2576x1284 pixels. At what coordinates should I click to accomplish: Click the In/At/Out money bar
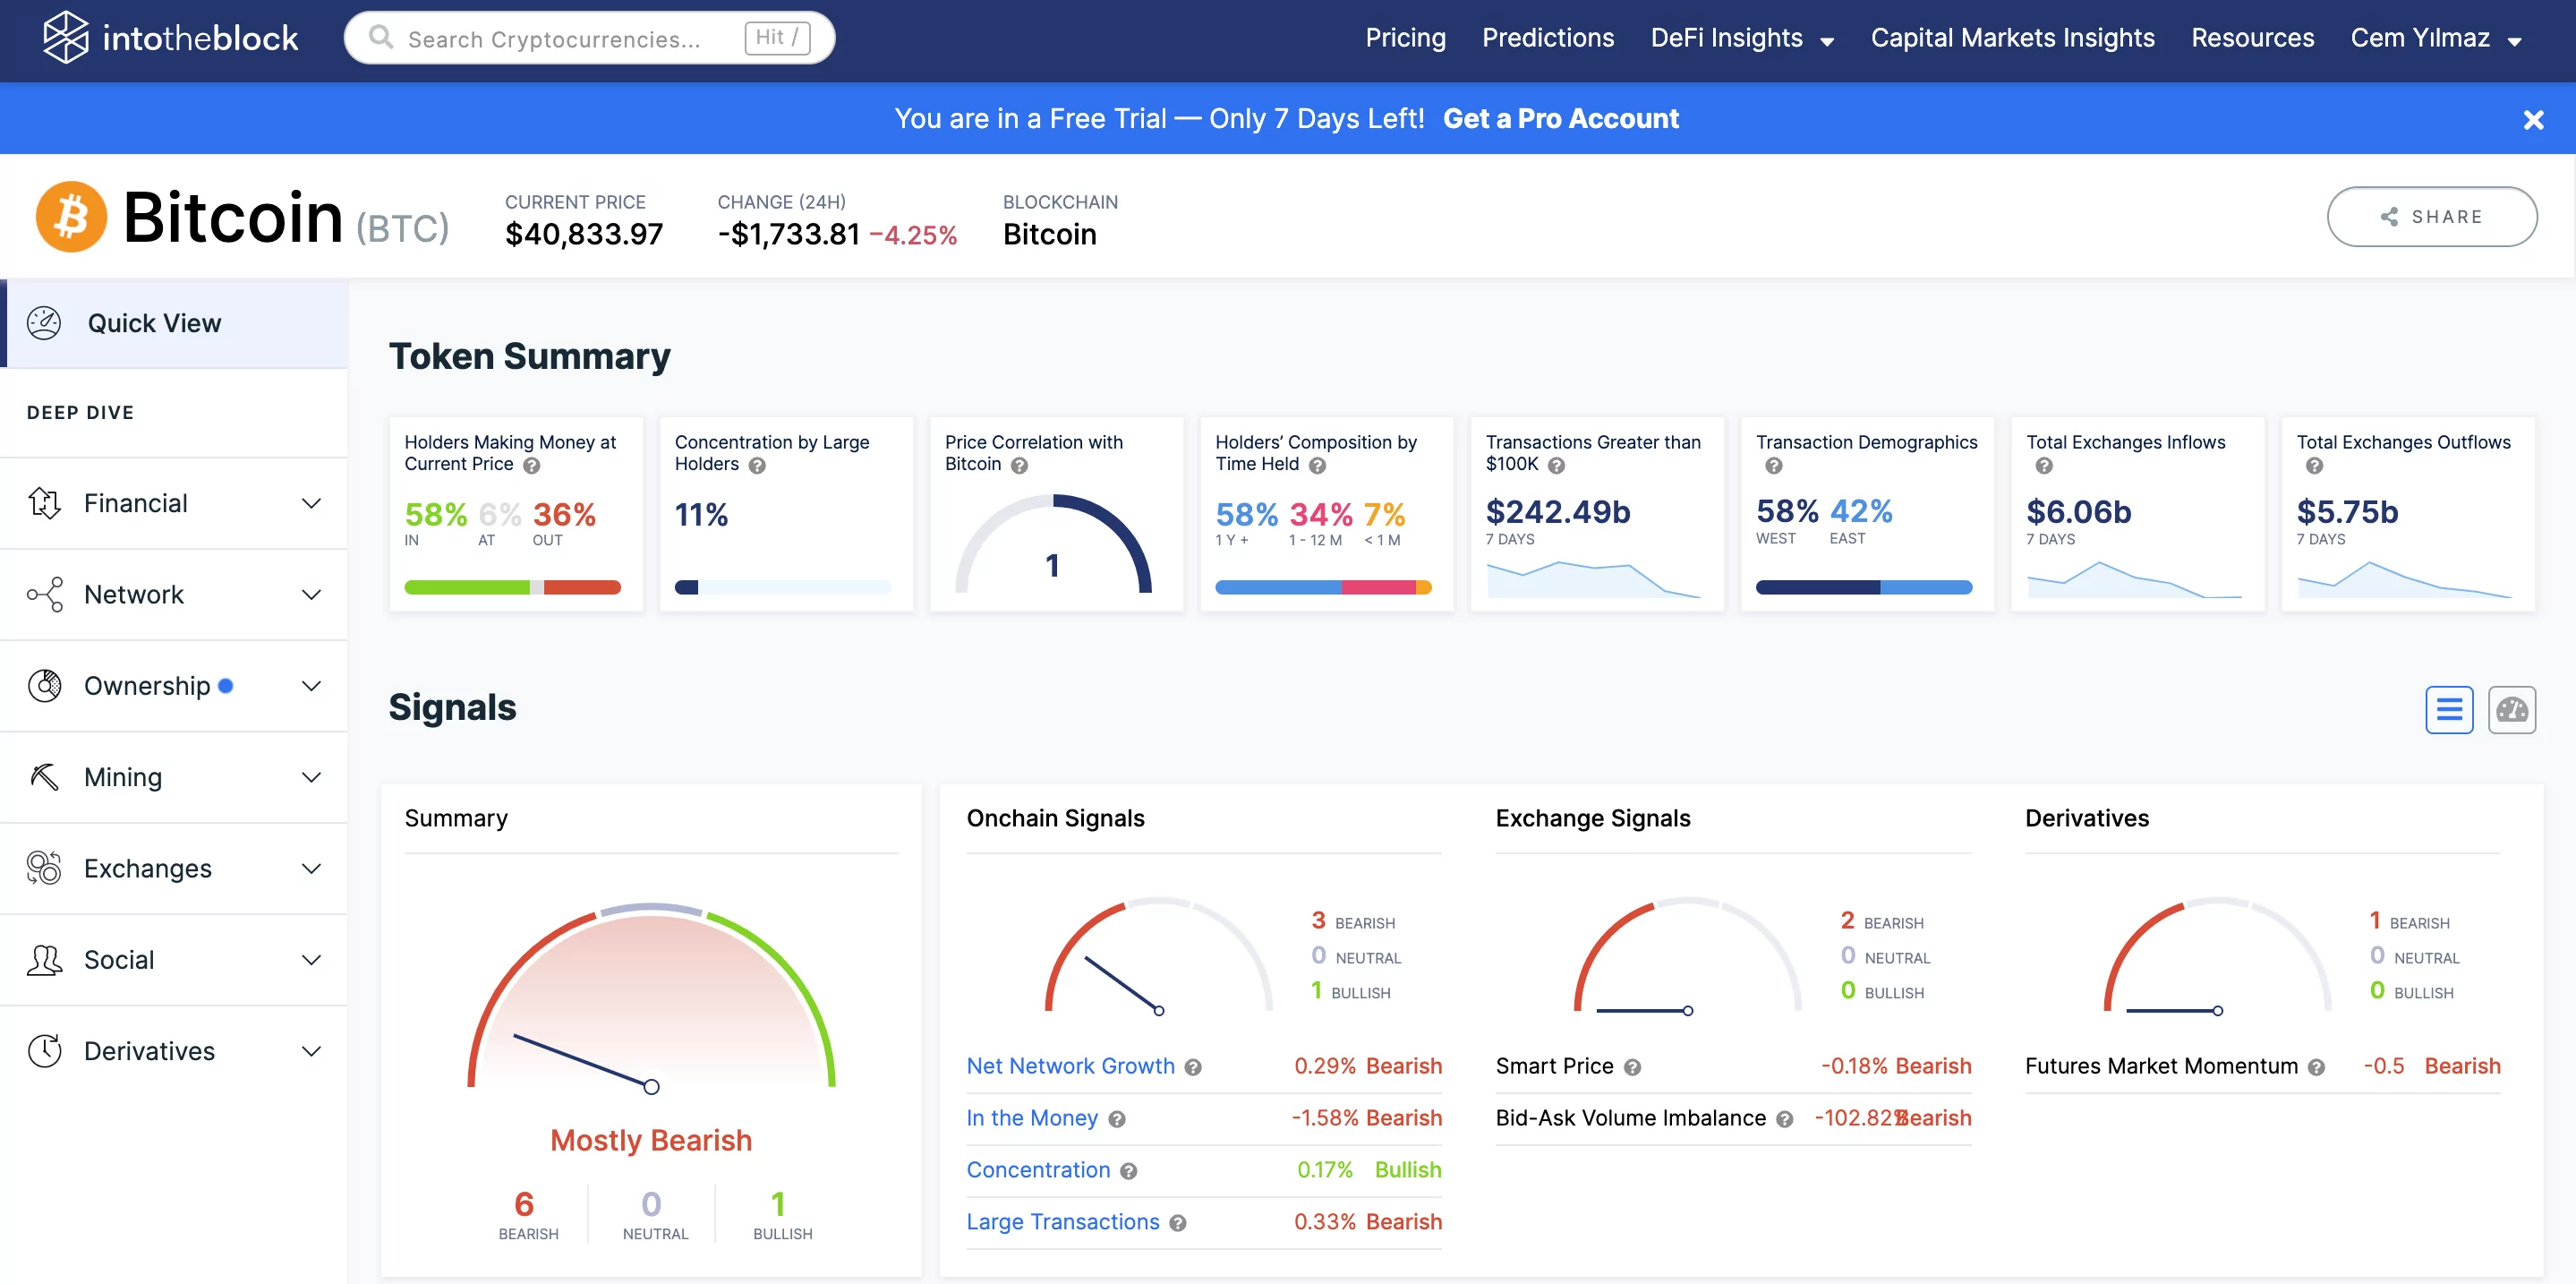coord(512,587)
